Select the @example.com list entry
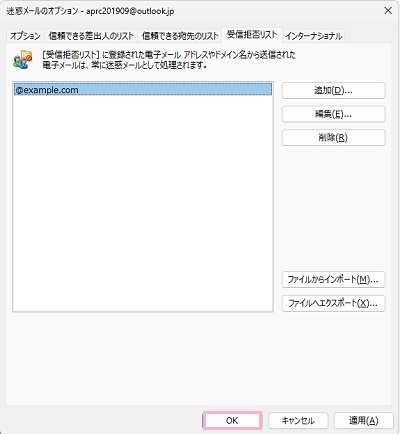This screenshot has width=400, height=434. point(143,90)
